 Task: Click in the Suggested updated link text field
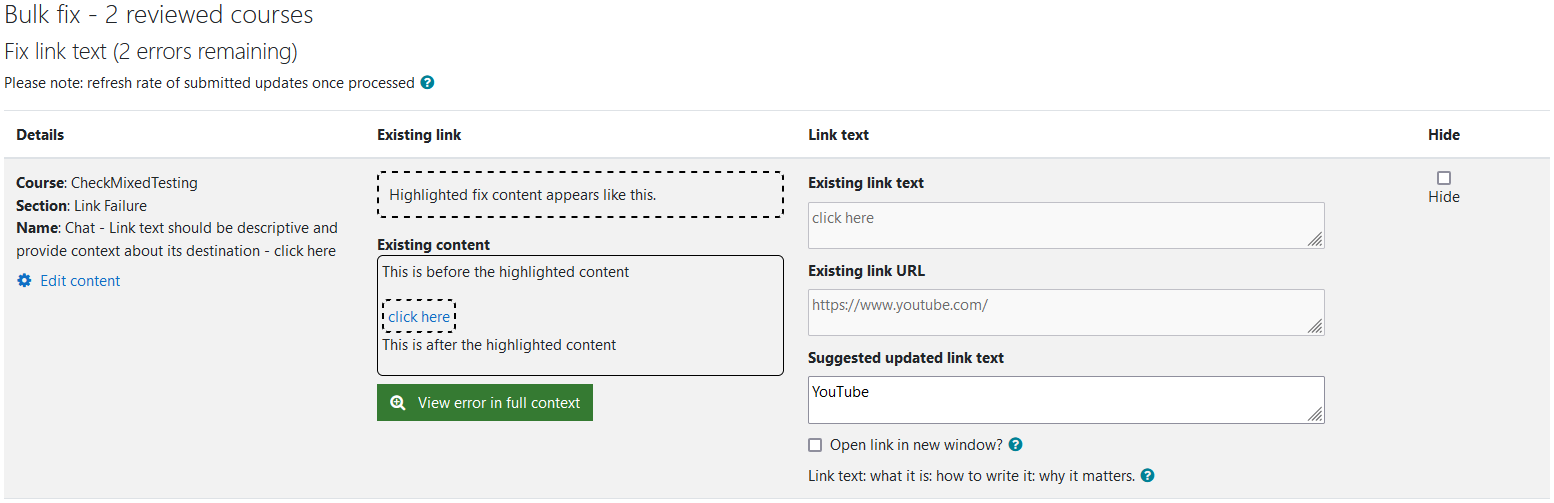click(x=1066, y=400)
